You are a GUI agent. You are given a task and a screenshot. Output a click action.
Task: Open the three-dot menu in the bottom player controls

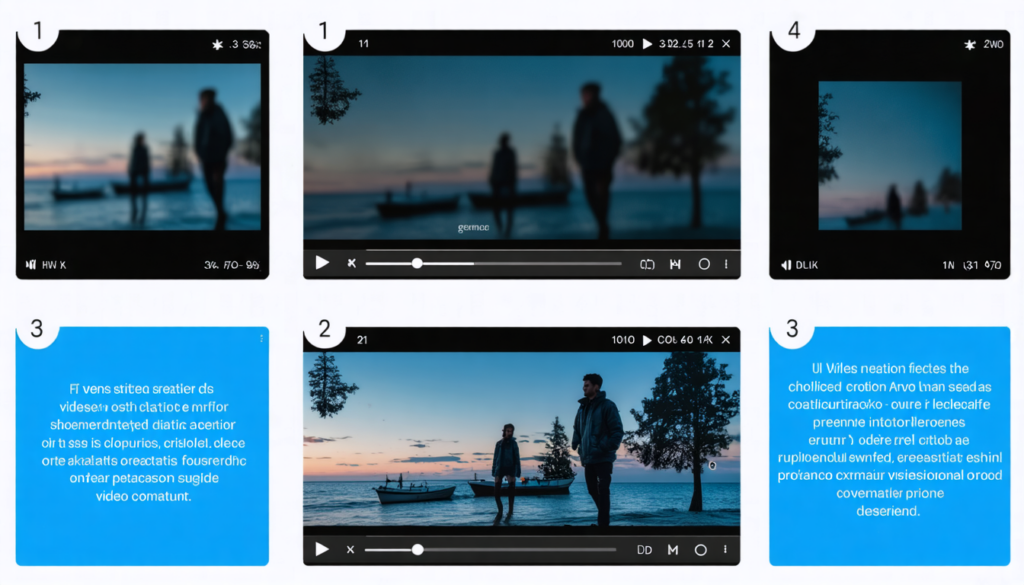click(x=726, y=550)
